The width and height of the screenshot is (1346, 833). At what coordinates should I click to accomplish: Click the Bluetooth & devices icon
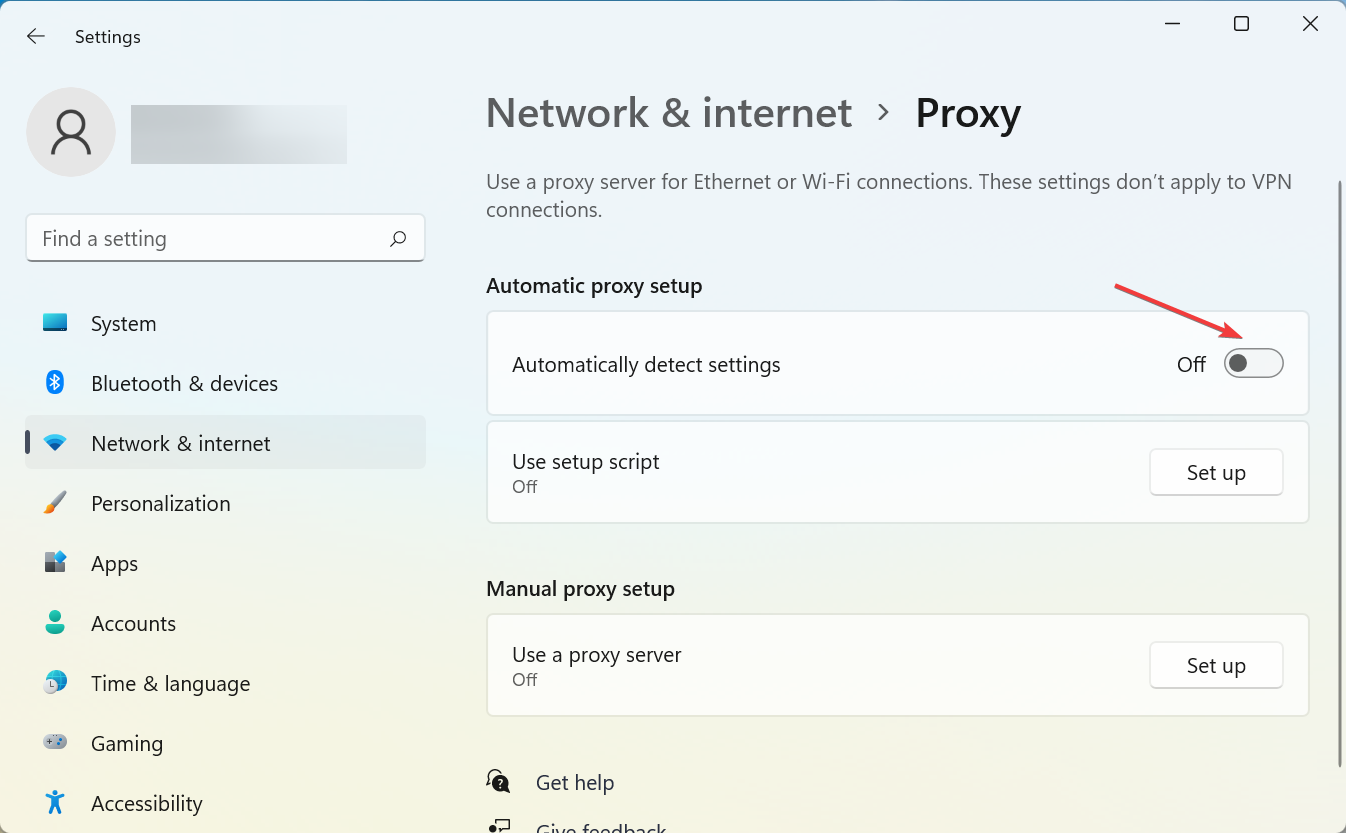(55, 383)
